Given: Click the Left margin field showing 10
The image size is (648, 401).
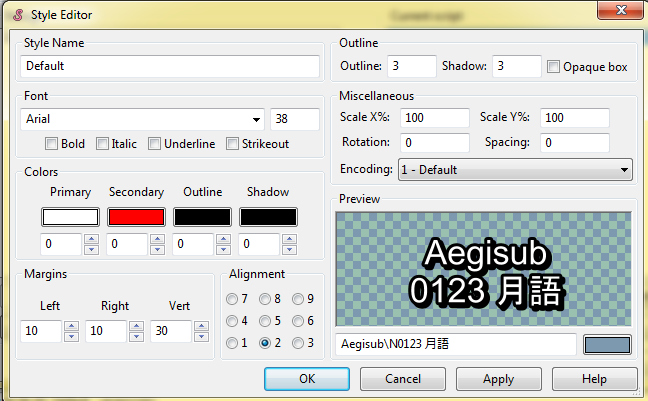Looking at the screenshot, I should [41, 331].
